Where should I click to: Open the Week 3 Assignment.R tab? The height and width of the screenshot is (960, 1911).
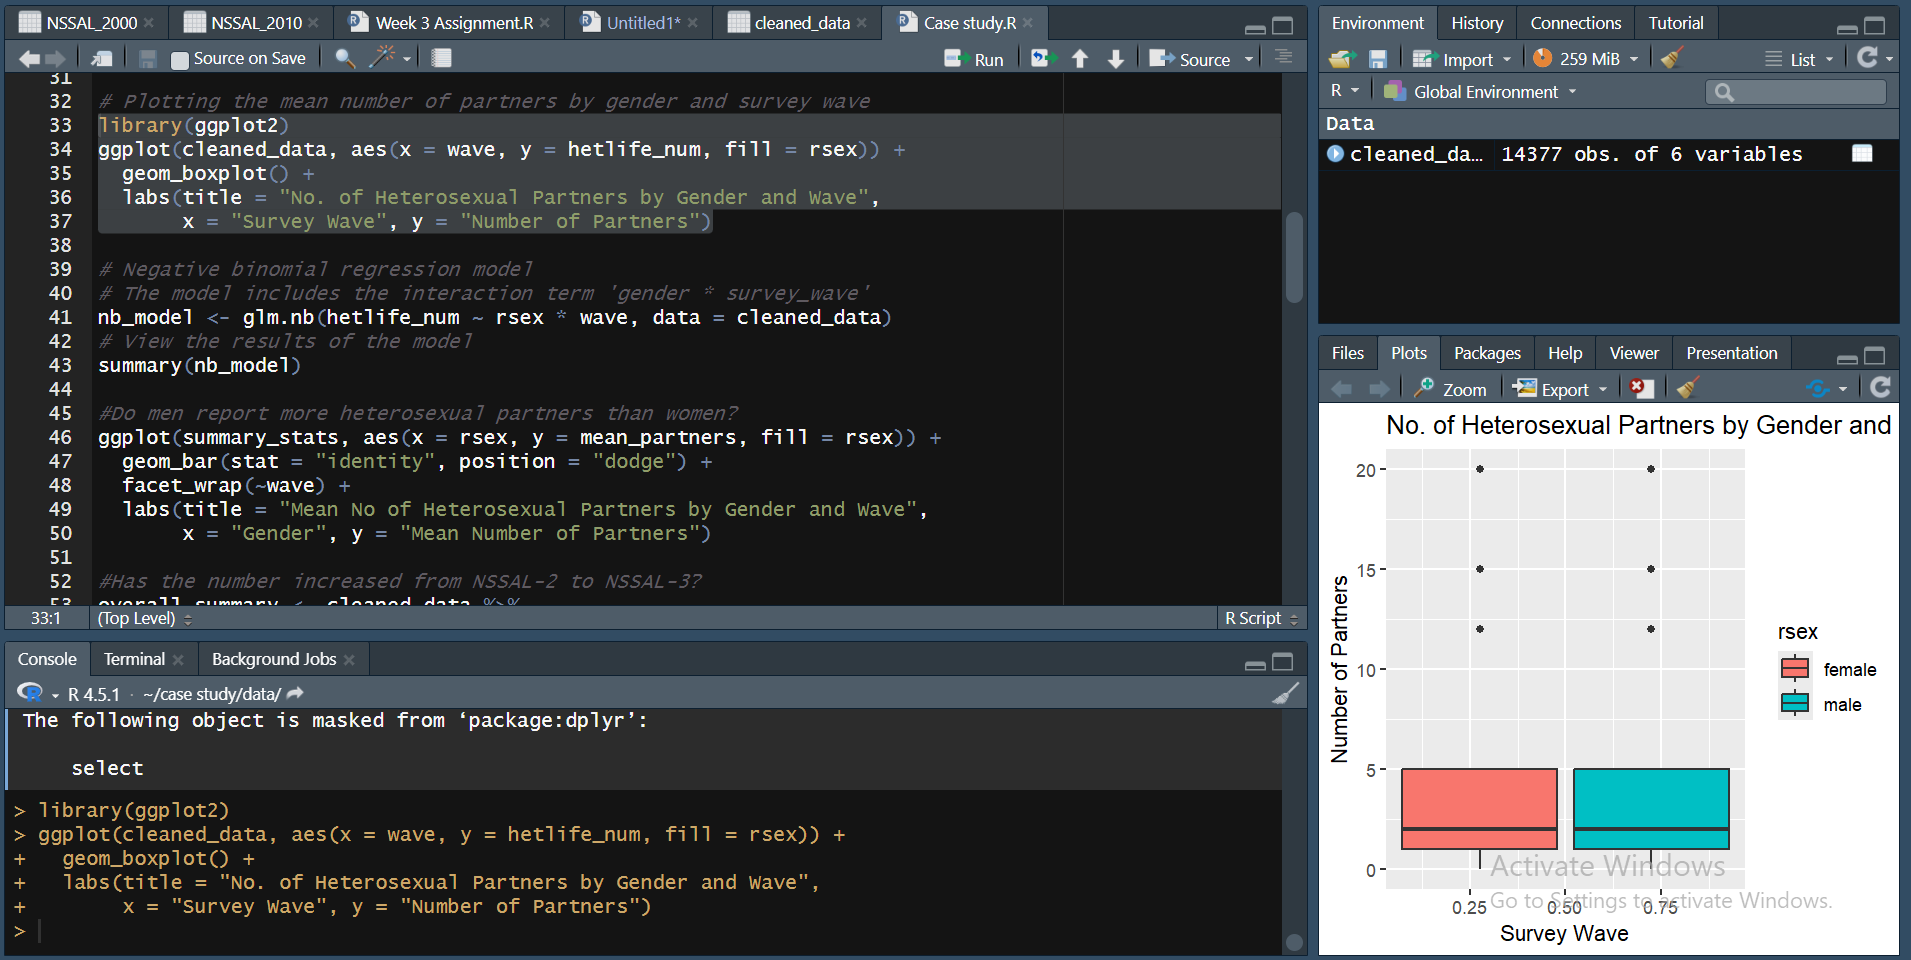pyautogui.click(x=454, y=22)
